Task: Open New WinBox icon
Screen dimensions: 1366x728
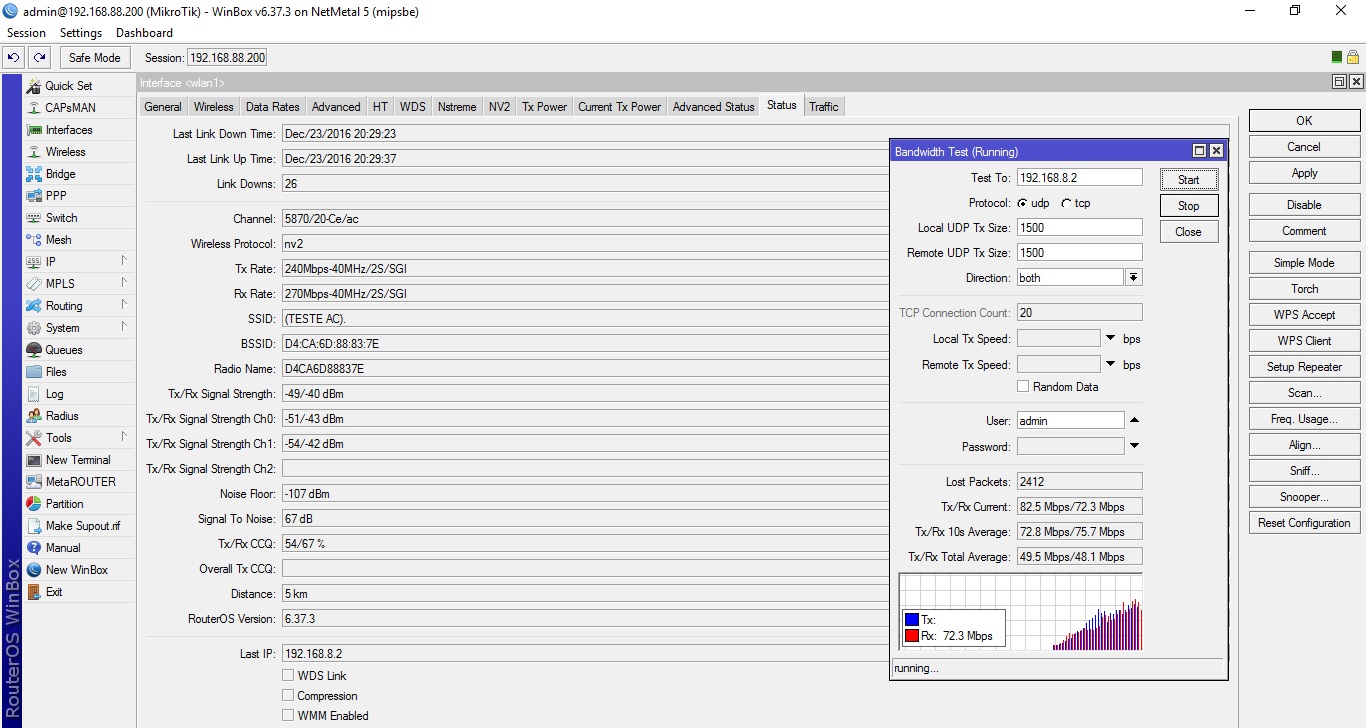Action: coord(33,570)
